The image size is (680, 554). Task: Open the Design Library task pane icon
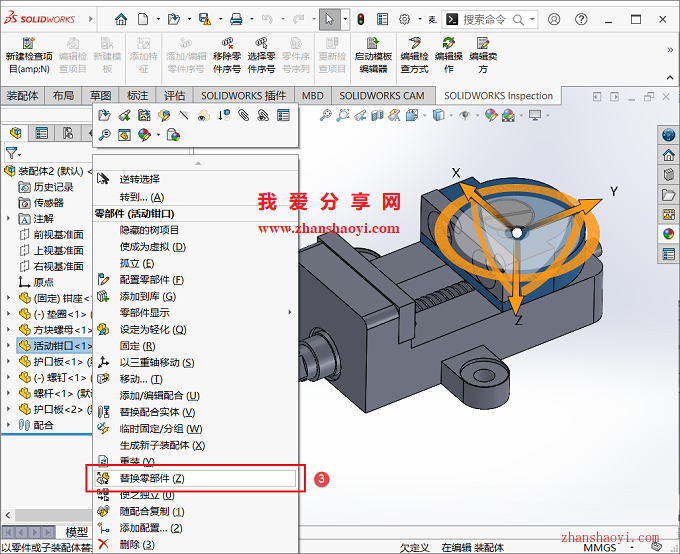tap(668, 174)
